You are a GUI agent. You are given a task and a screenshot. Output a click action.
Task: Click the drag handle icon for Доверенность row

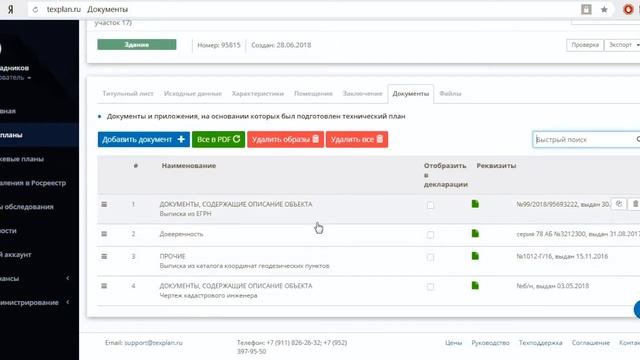pos(104,234)
